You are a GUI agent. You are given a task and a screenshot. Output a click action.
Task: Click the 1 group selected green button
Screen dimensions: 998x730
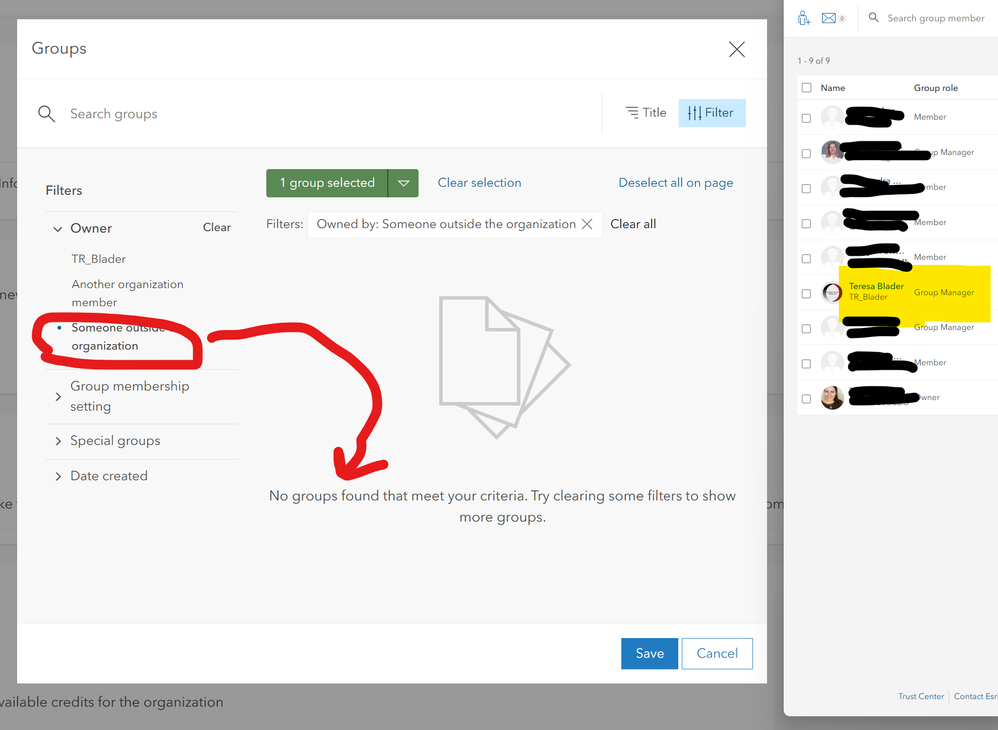[327, 183]
